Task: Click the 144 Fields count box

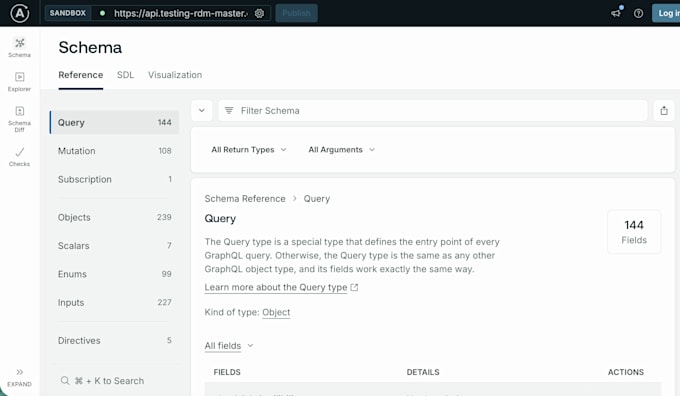Action: (634, 232)
